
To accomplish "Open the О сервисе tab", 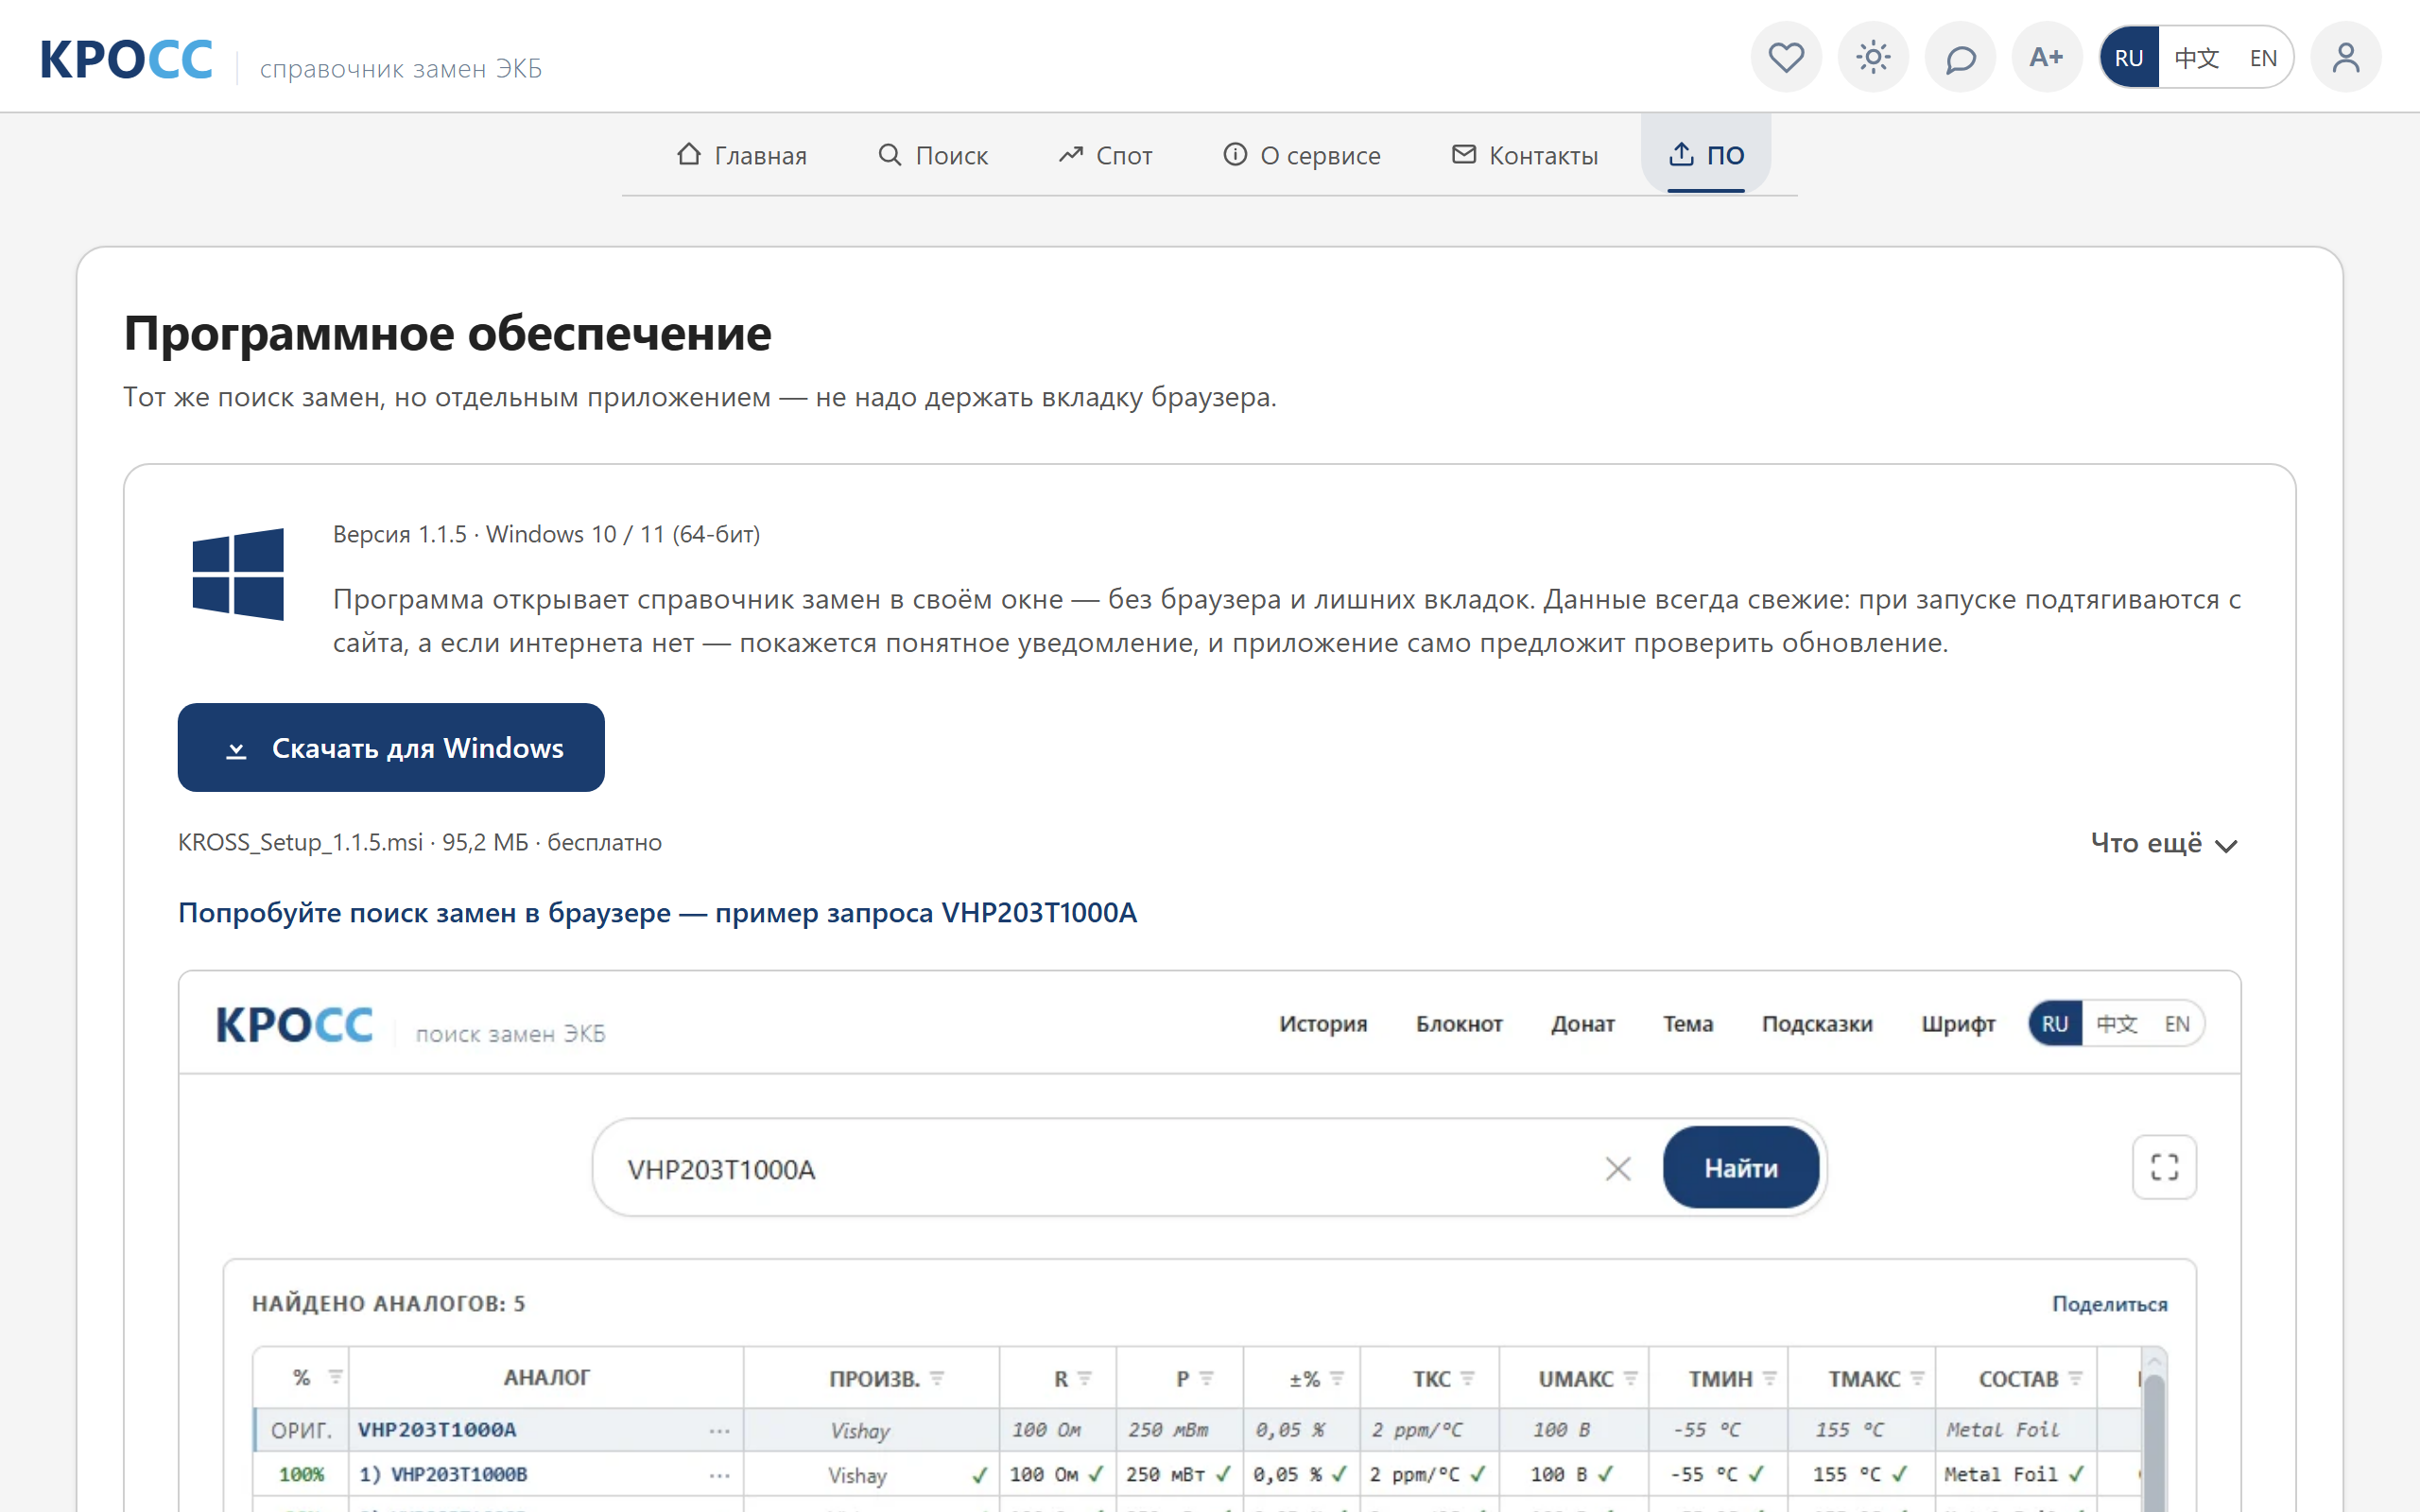I will click(1301, 155).
